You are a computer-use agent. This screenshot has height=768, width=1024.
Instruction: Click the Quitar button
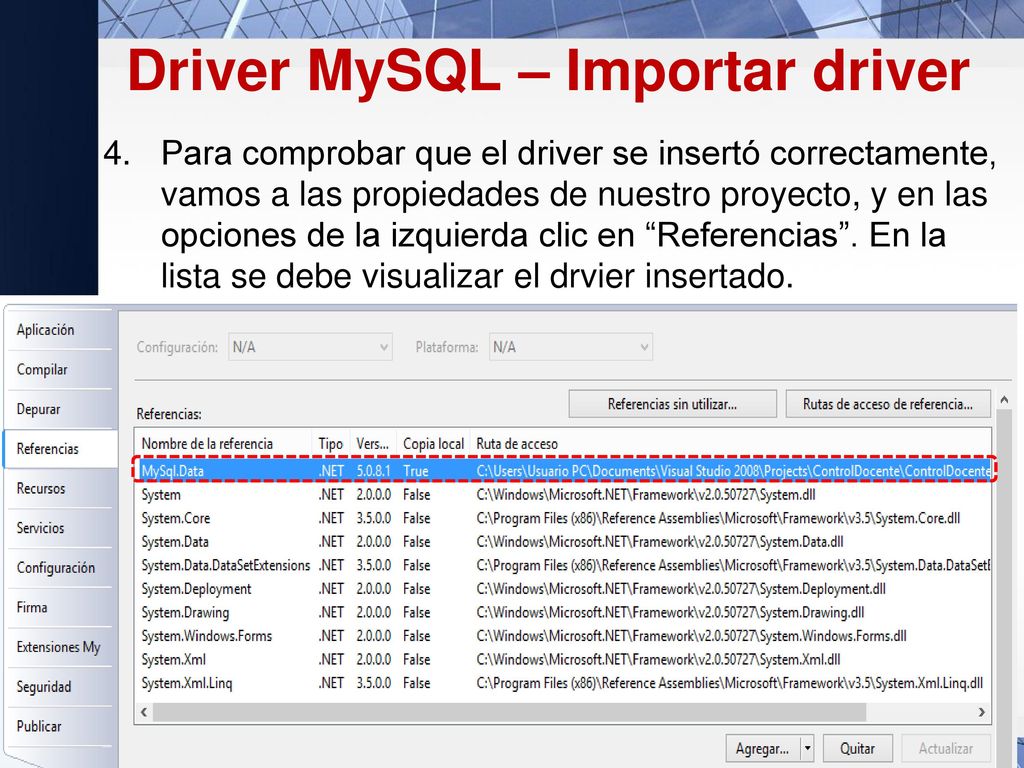point(857,748)
